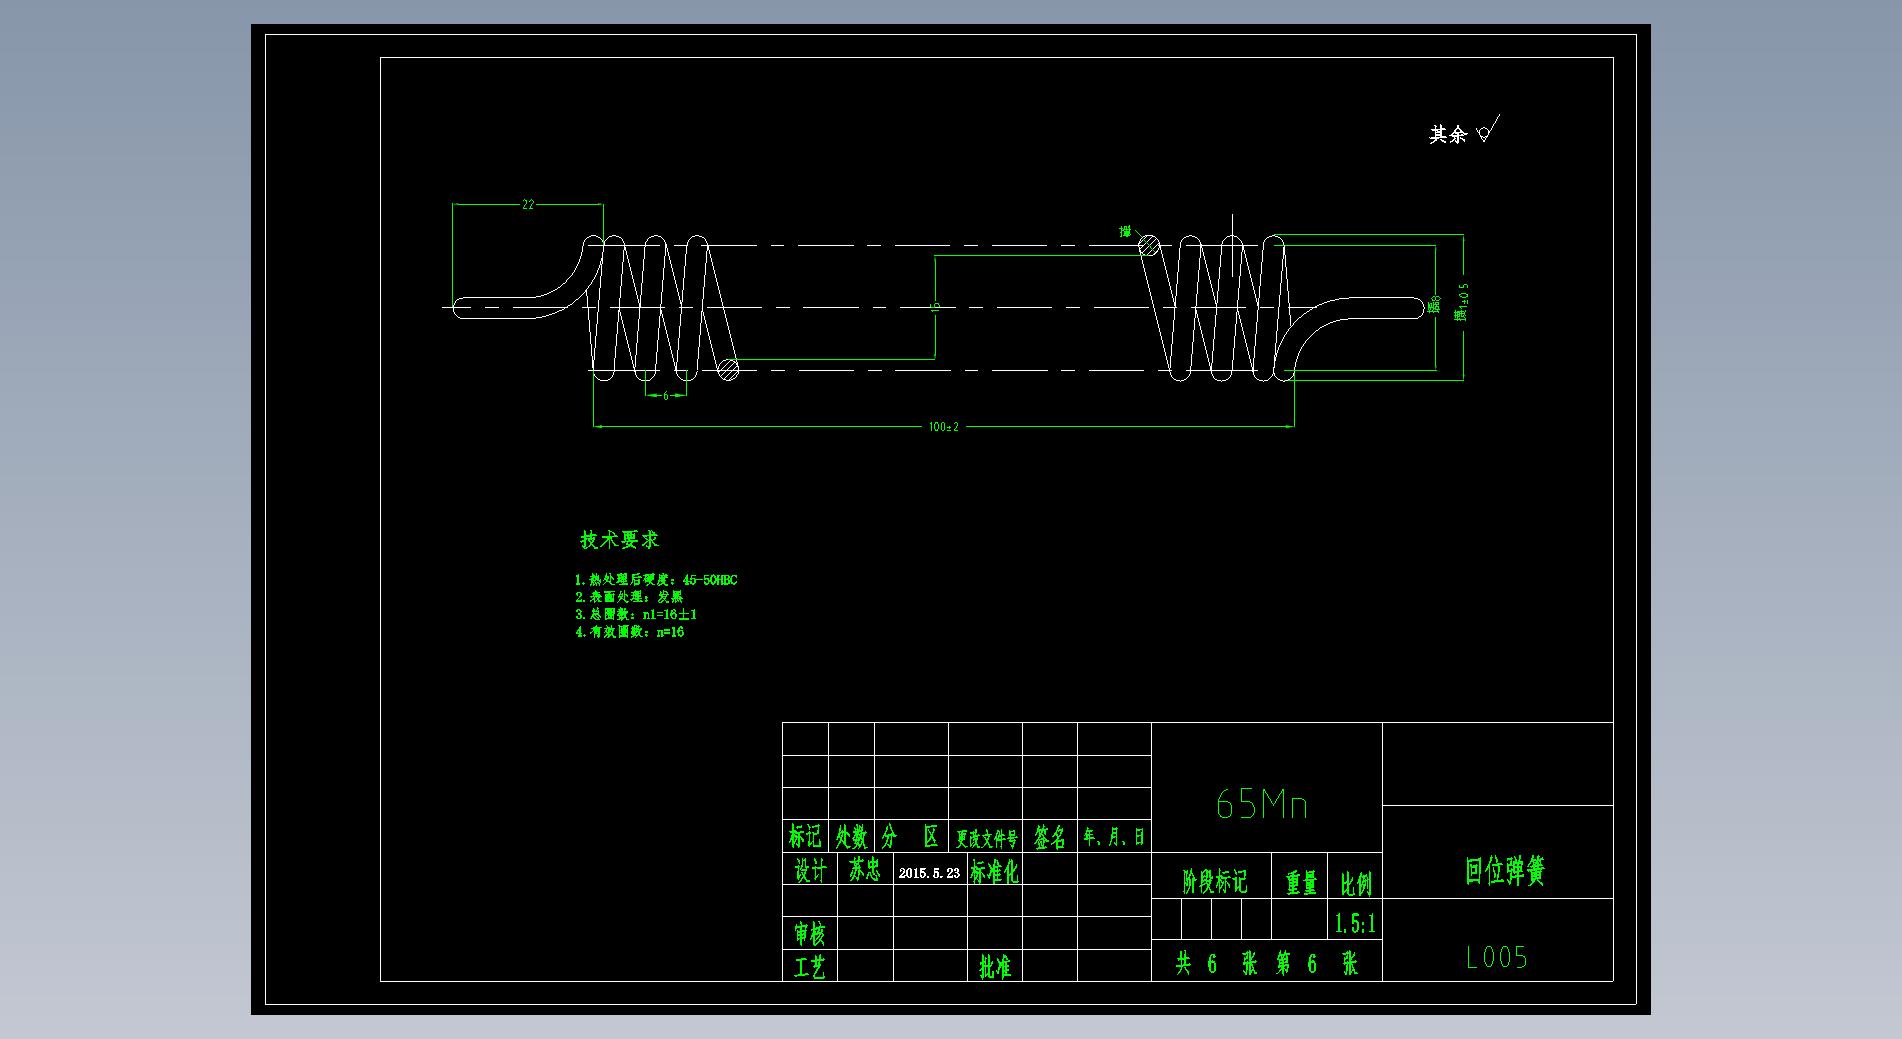The image size is (1902, 1039).
Task: Select the 6 pitch dimension under left coils
Action: tap(666, 396)
